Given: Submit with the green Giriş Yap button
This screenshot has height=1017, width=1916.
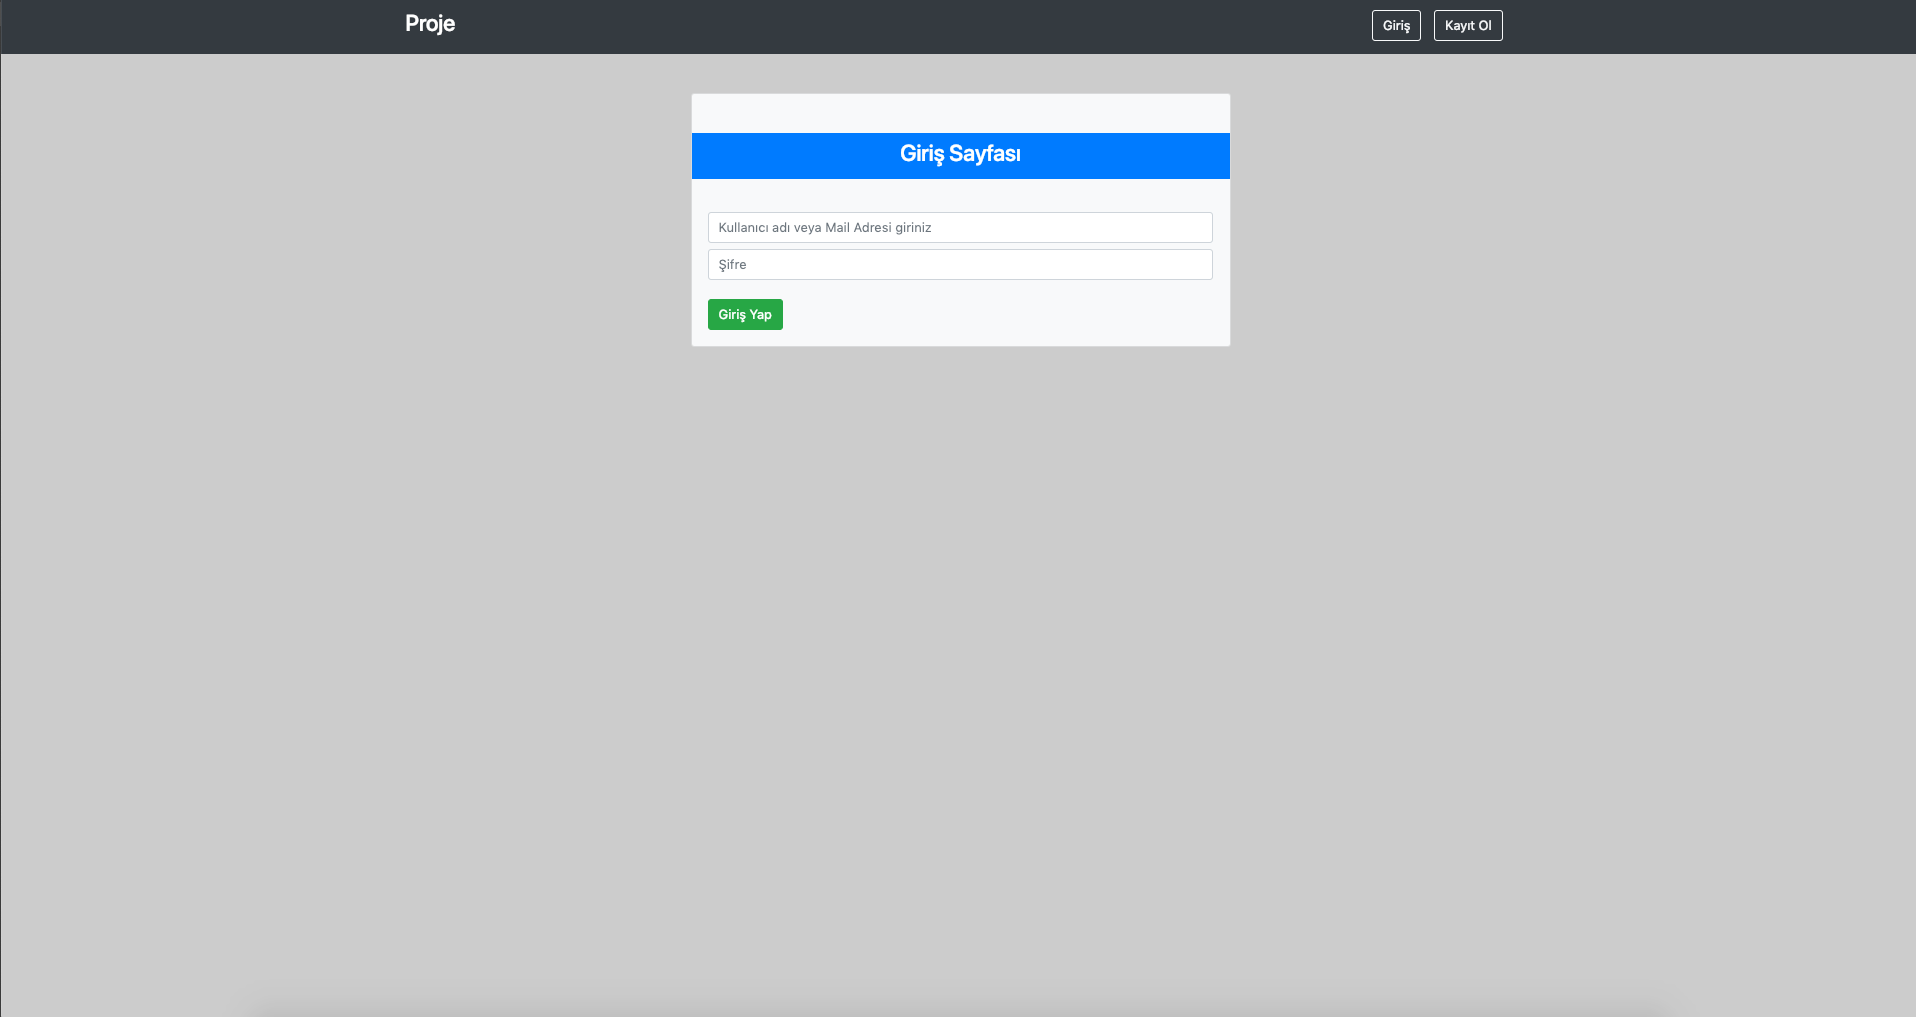Looking at the screenshot, I should point(745,314).
